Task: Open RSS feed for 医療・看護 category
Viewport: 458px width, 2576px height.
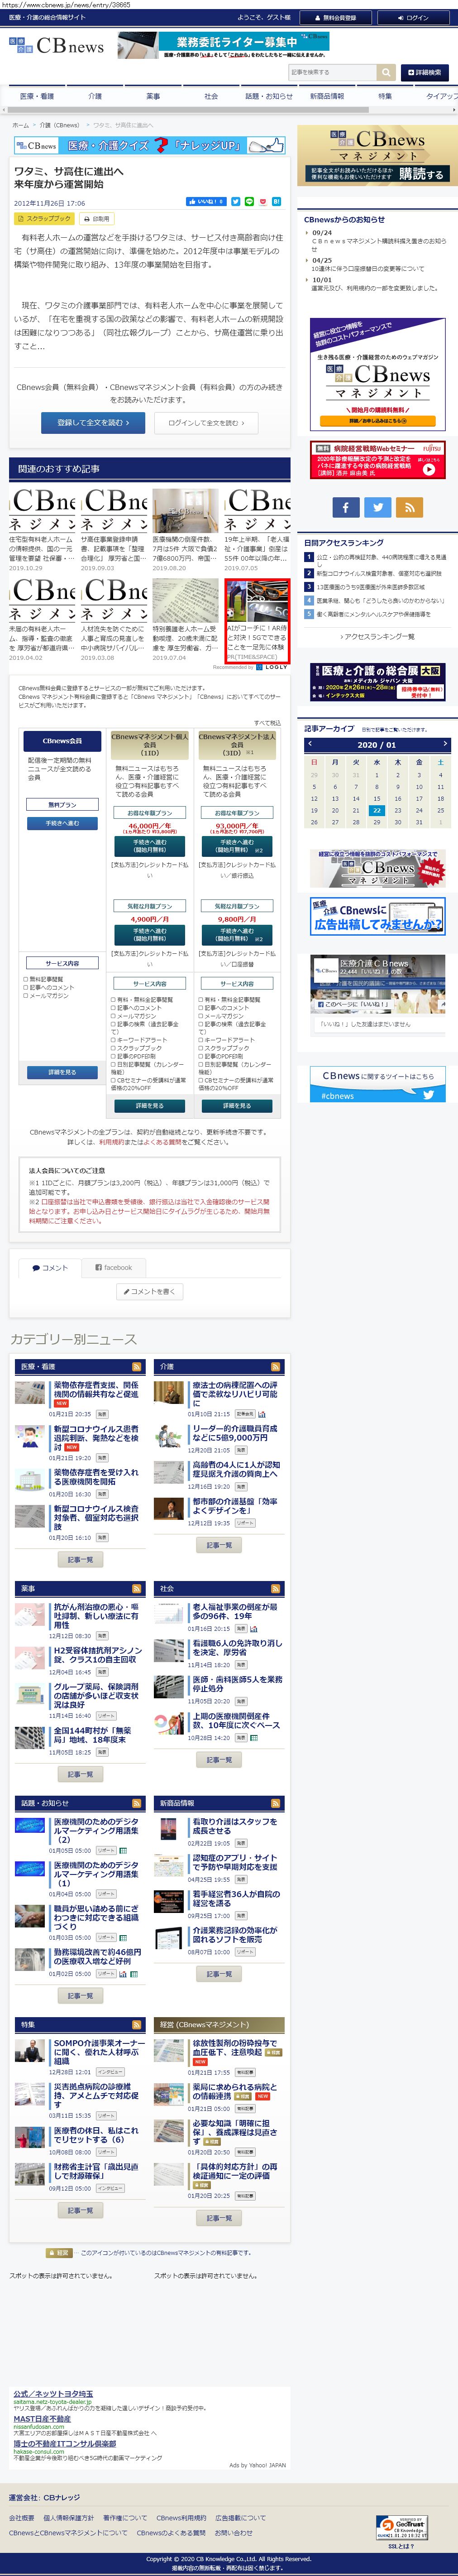Action: pyautogui.click(x=137, y=1366)
